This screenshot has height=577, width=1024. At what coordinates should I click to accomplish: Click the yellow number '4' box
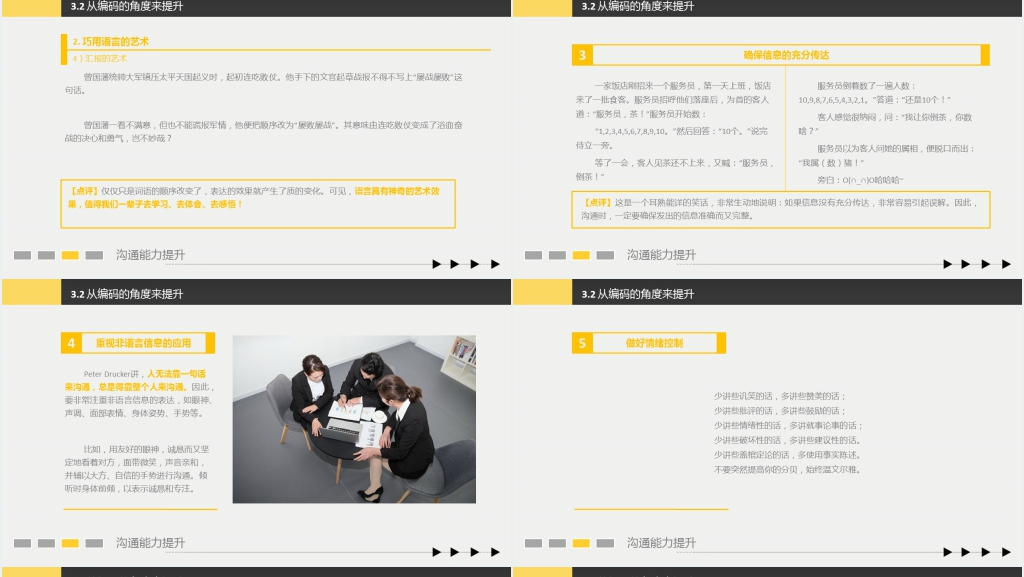coord(71,343)
